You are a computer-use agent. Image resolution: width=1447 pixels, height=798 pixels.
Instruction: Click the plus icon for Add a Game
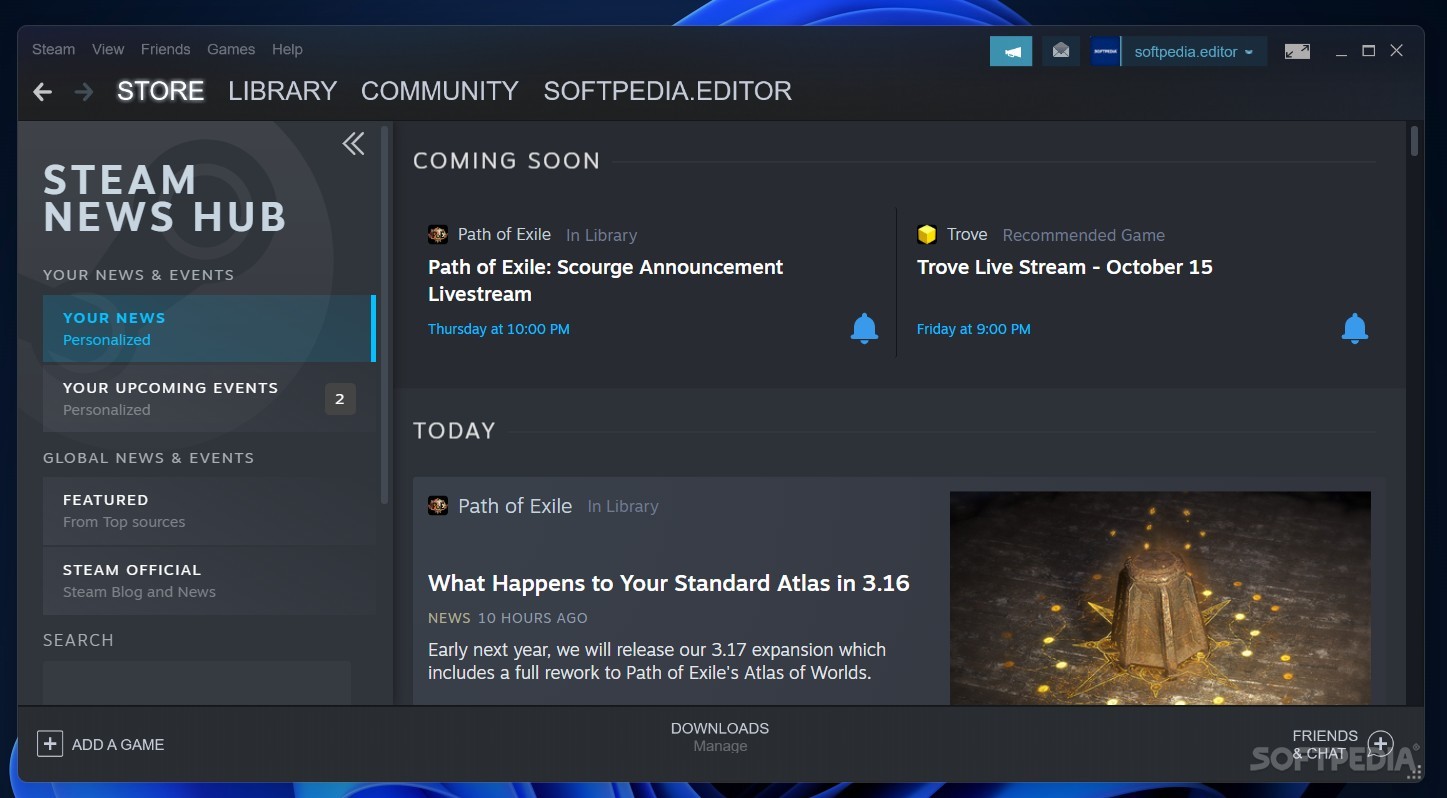49,744
